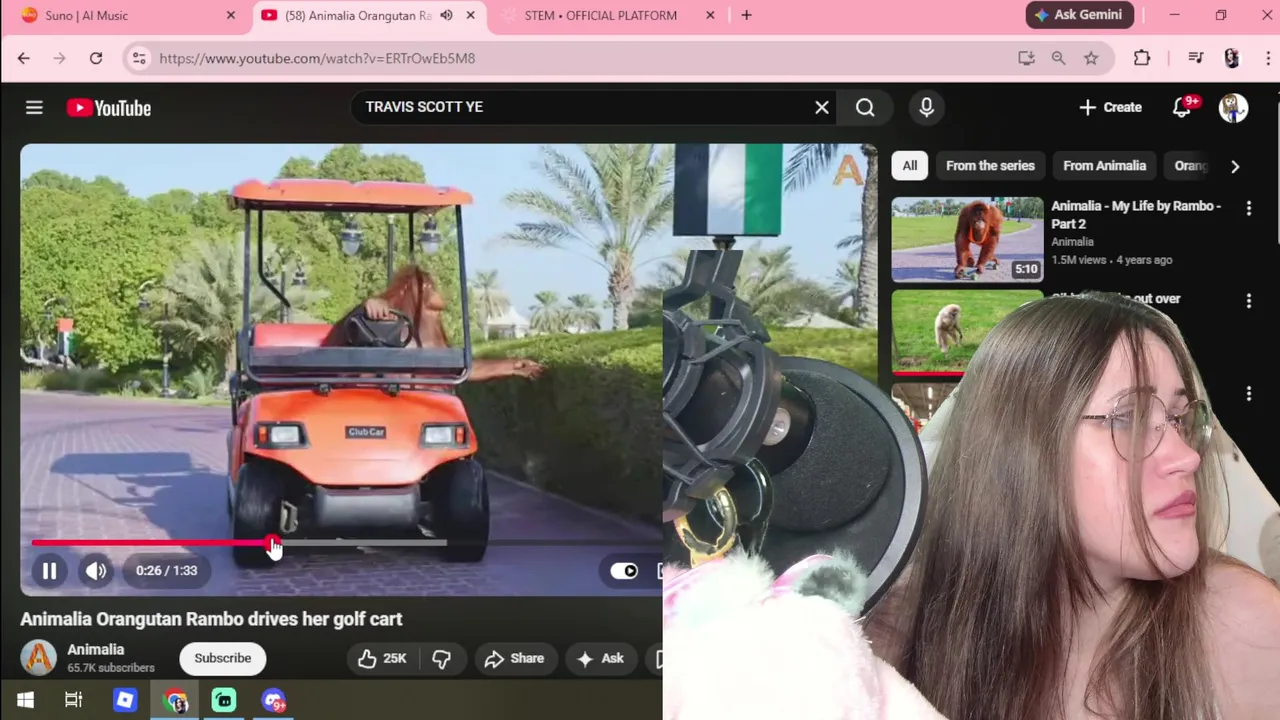The height and width of the screenshot is (720, 1280).
Task: Open the YouTube hamburger guide menu
Action: (x=34, y=107)
